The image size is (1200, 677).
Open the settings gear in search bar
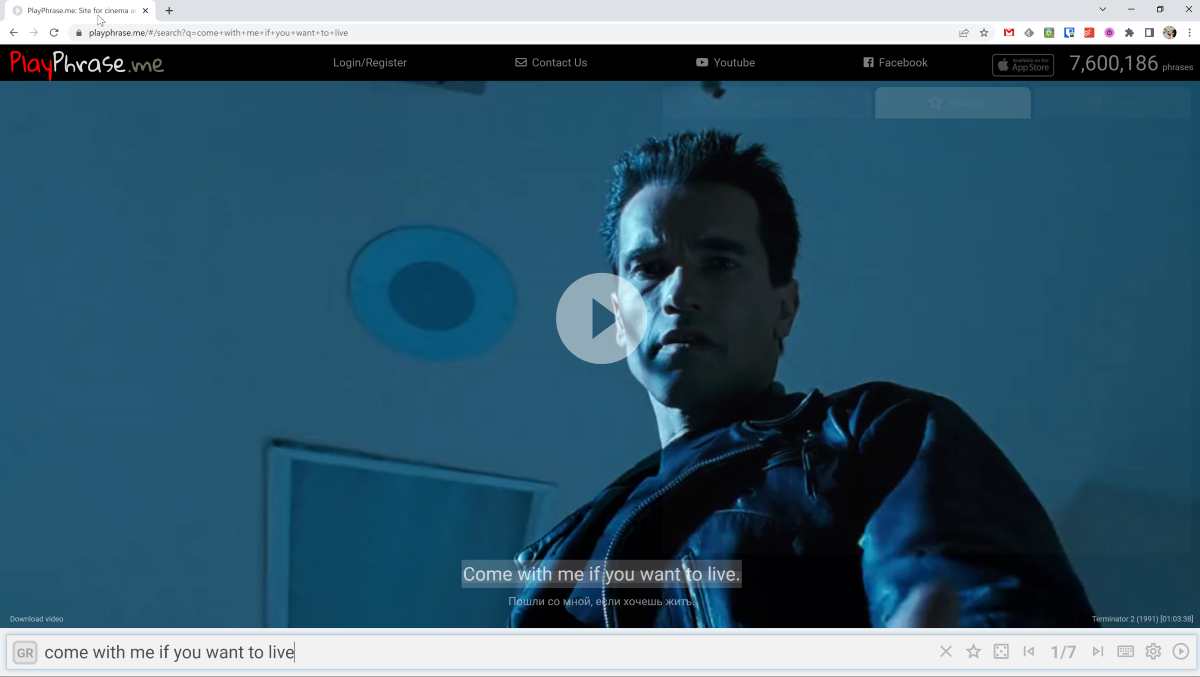tap(1153, 652)
